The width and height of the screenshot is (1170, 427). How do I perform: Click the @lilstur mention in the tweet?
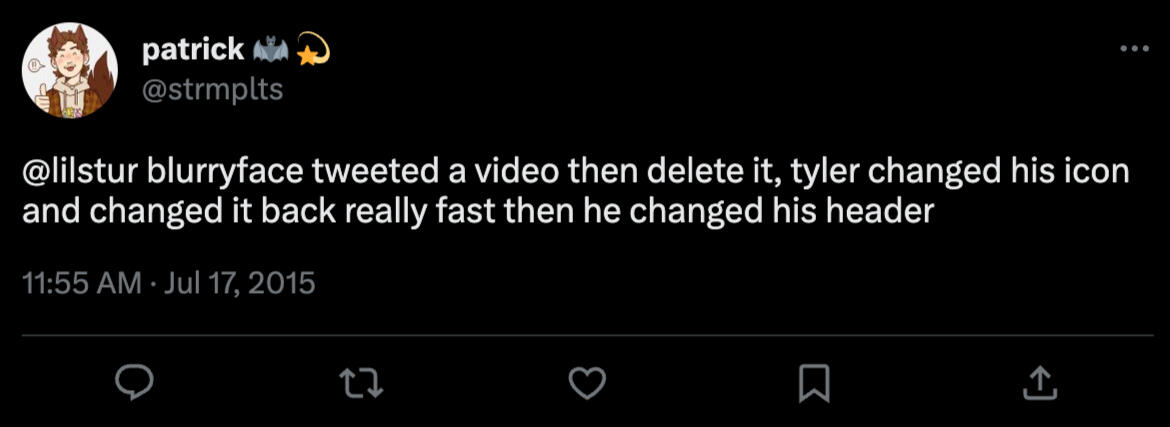pos(79,173)
